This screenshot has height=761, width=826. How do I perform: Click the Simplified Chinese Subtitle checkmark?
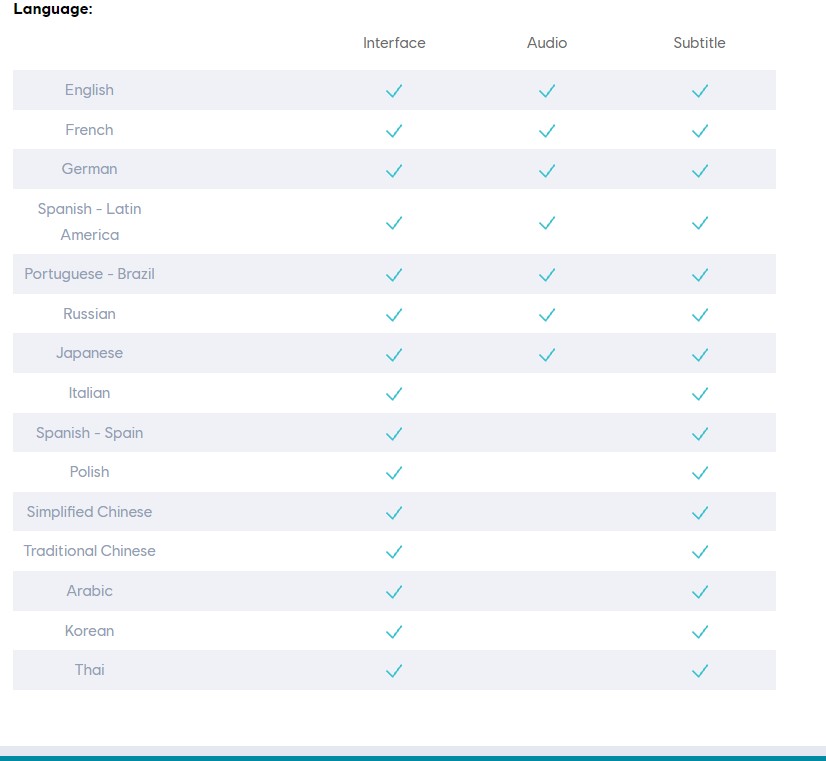700,512
